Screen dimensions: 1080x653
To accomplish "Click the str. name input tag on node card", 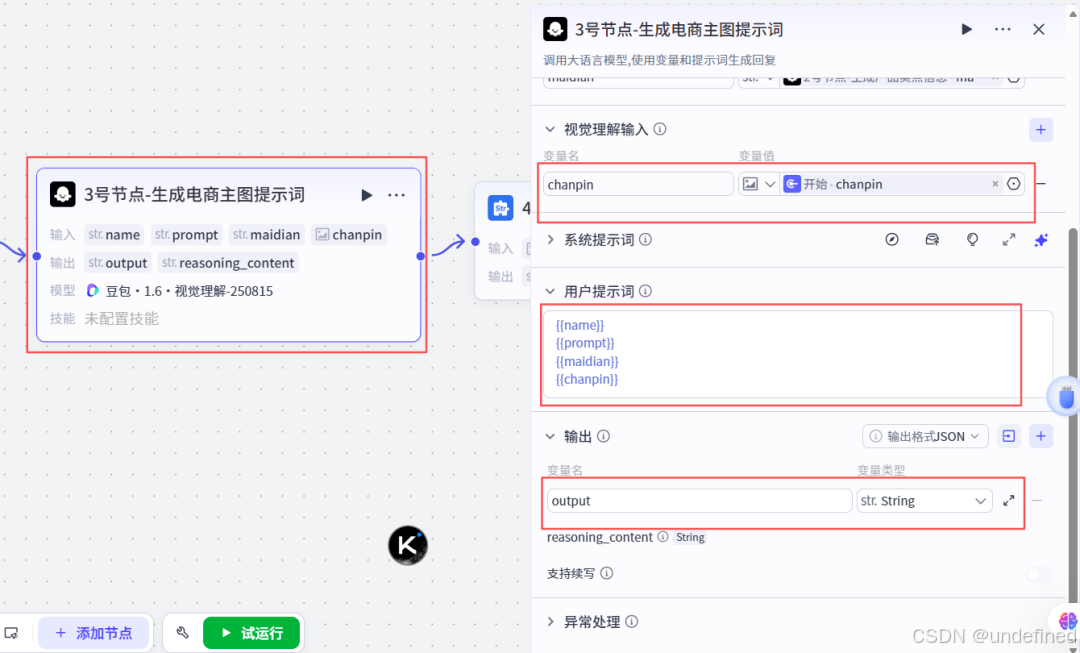I will 114,235.
